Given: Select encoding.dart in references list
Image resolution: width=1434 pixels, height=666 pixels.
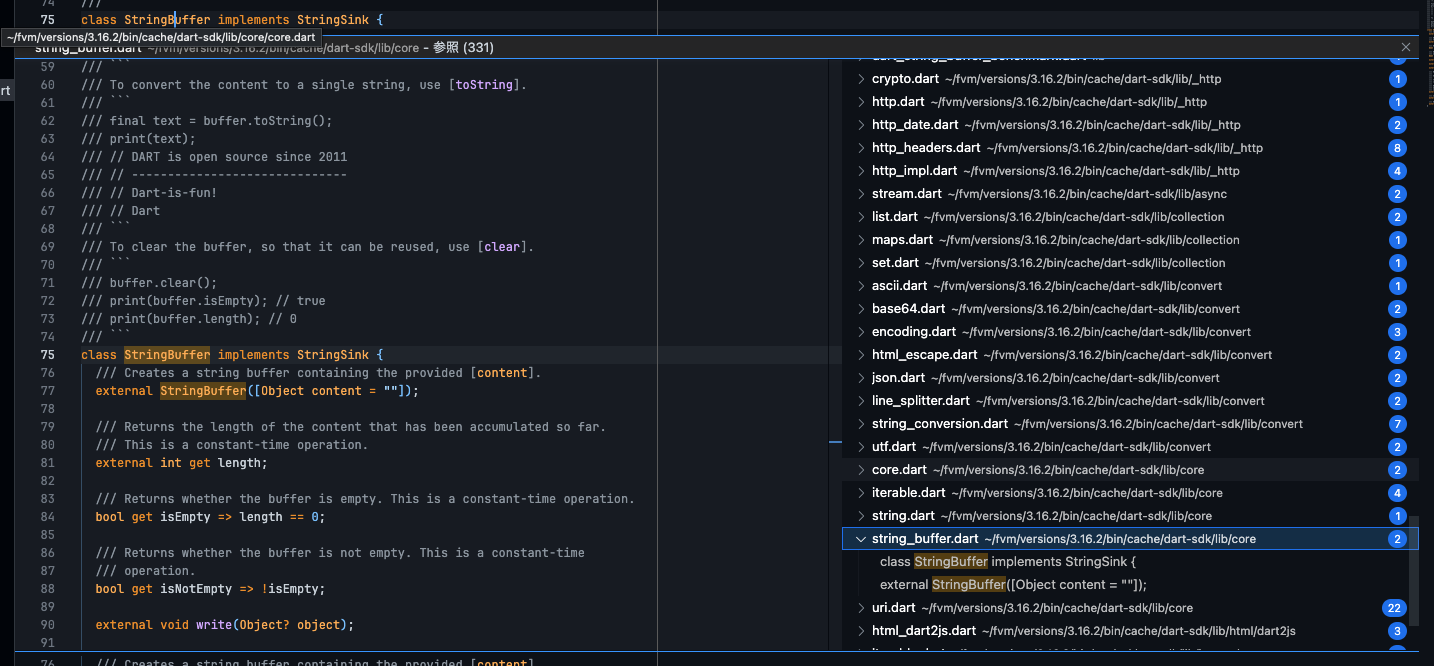Looking at the screenshot, I should pos(1130,332).
